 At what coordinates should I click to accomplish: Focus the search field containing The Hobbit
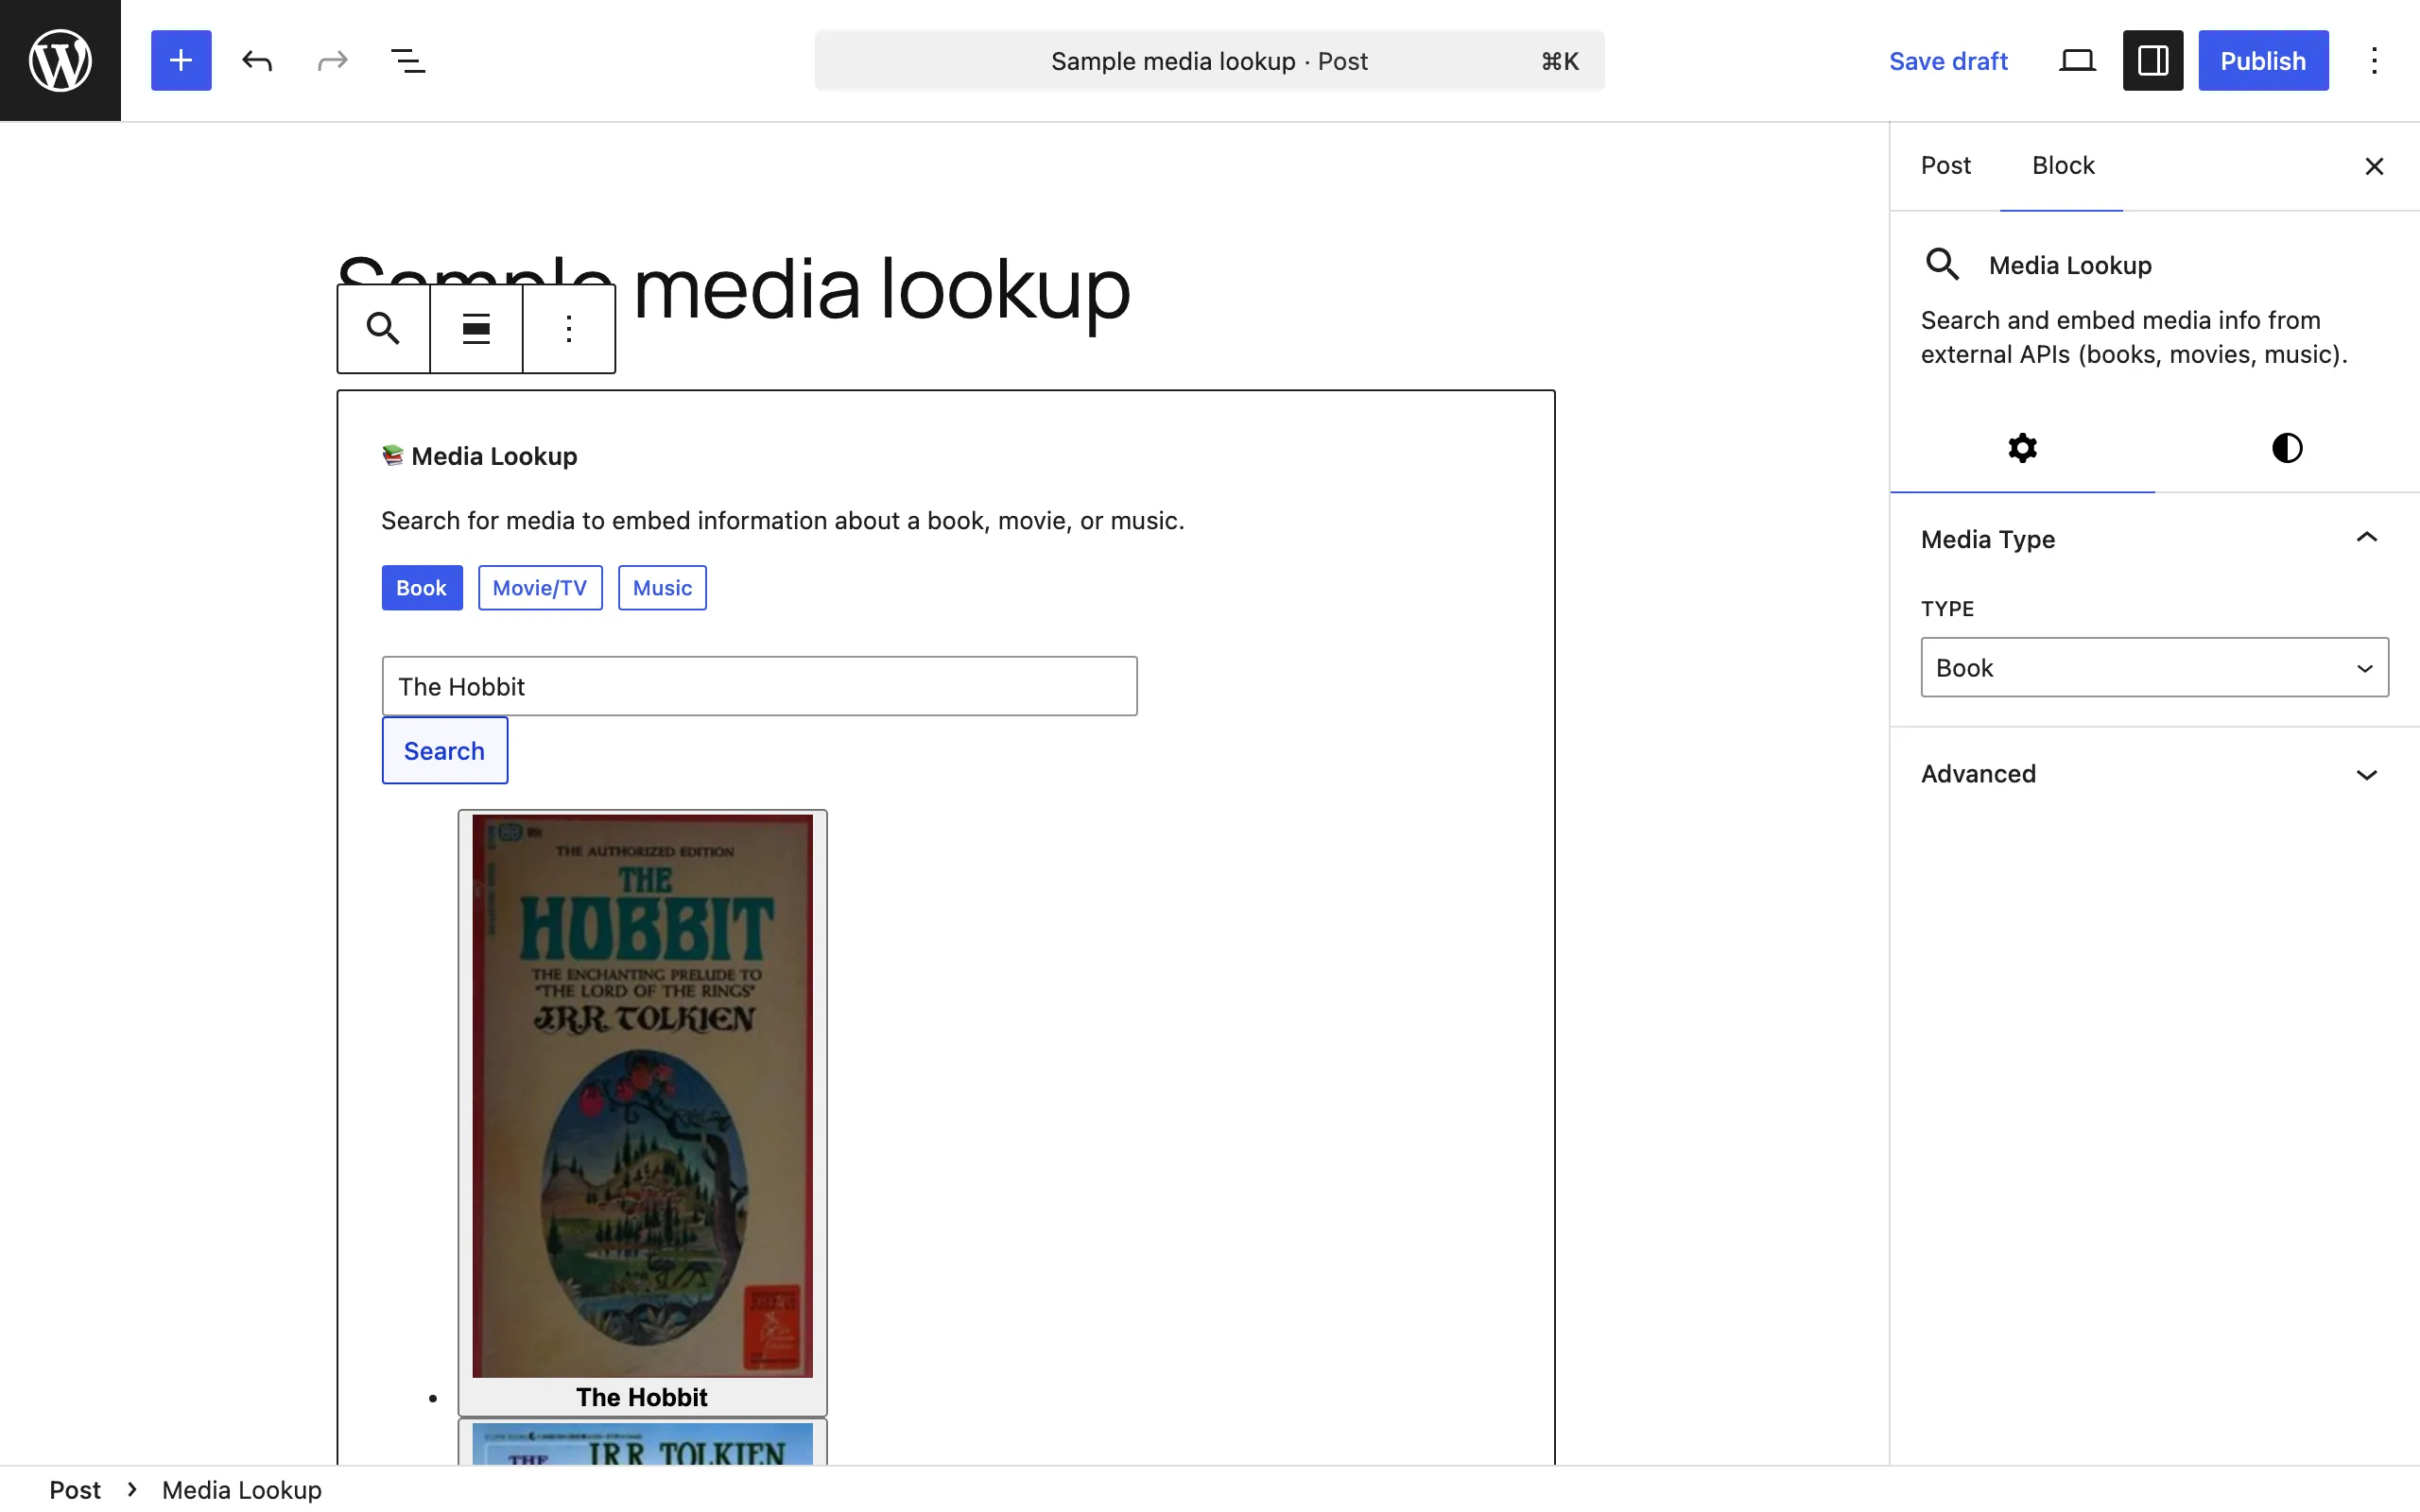point(759,686)
